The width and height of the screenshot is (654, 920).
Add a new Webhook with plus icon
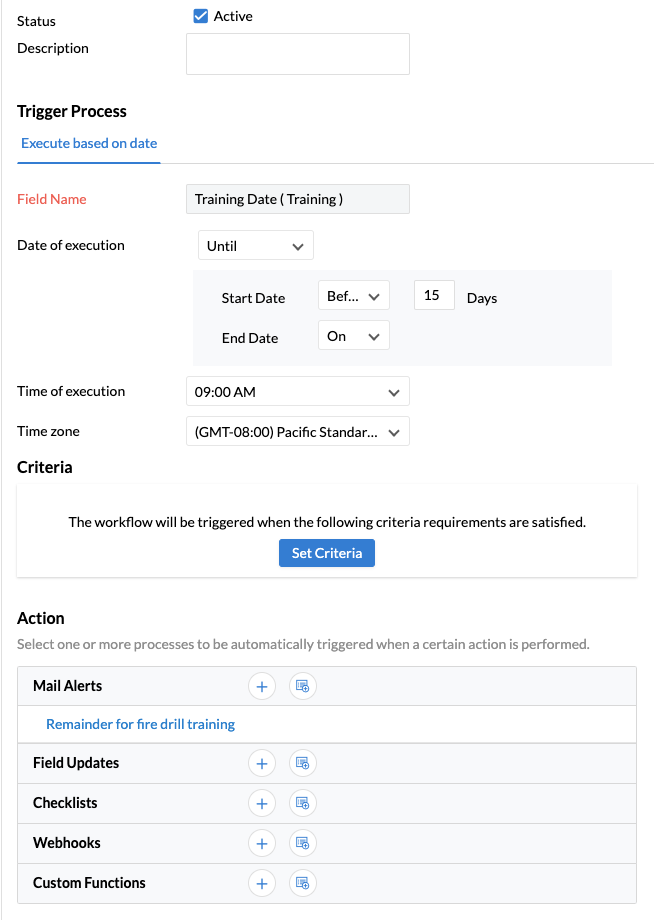262,843
